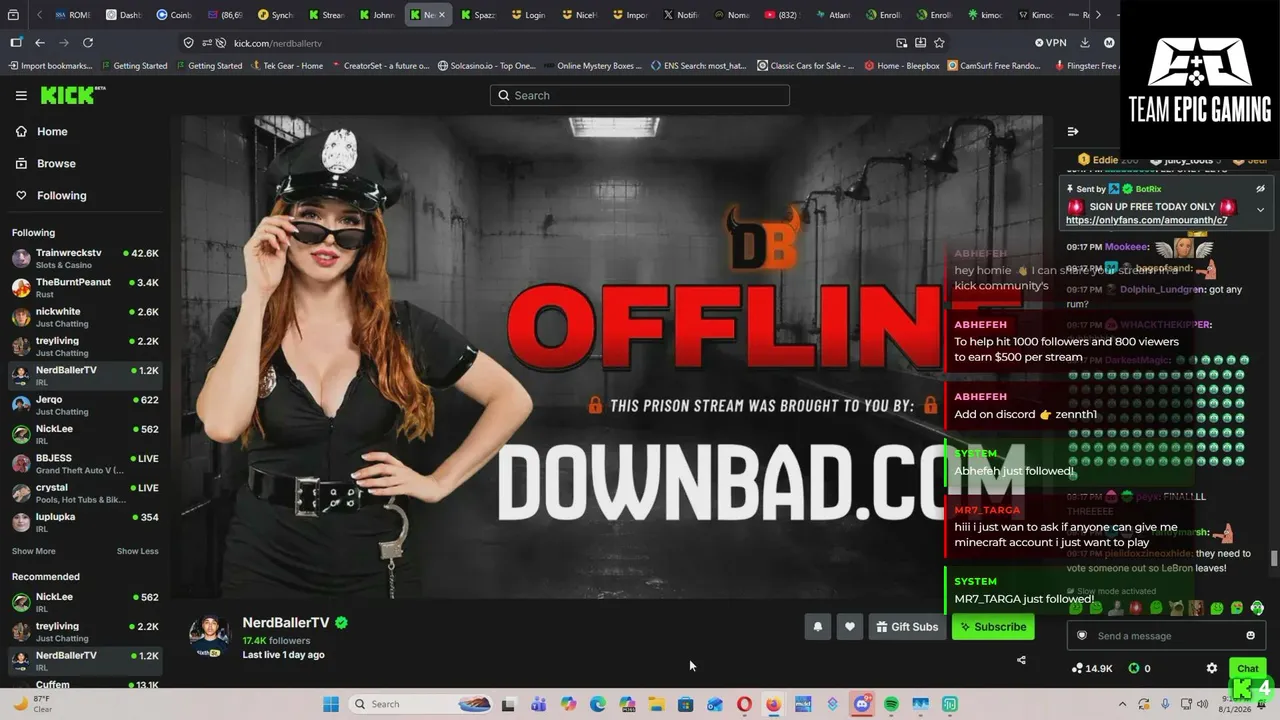The width and height of the screenshot is (1280, 720).
Task: Open Jerqo channel in Following list
Action: [85, 404]
